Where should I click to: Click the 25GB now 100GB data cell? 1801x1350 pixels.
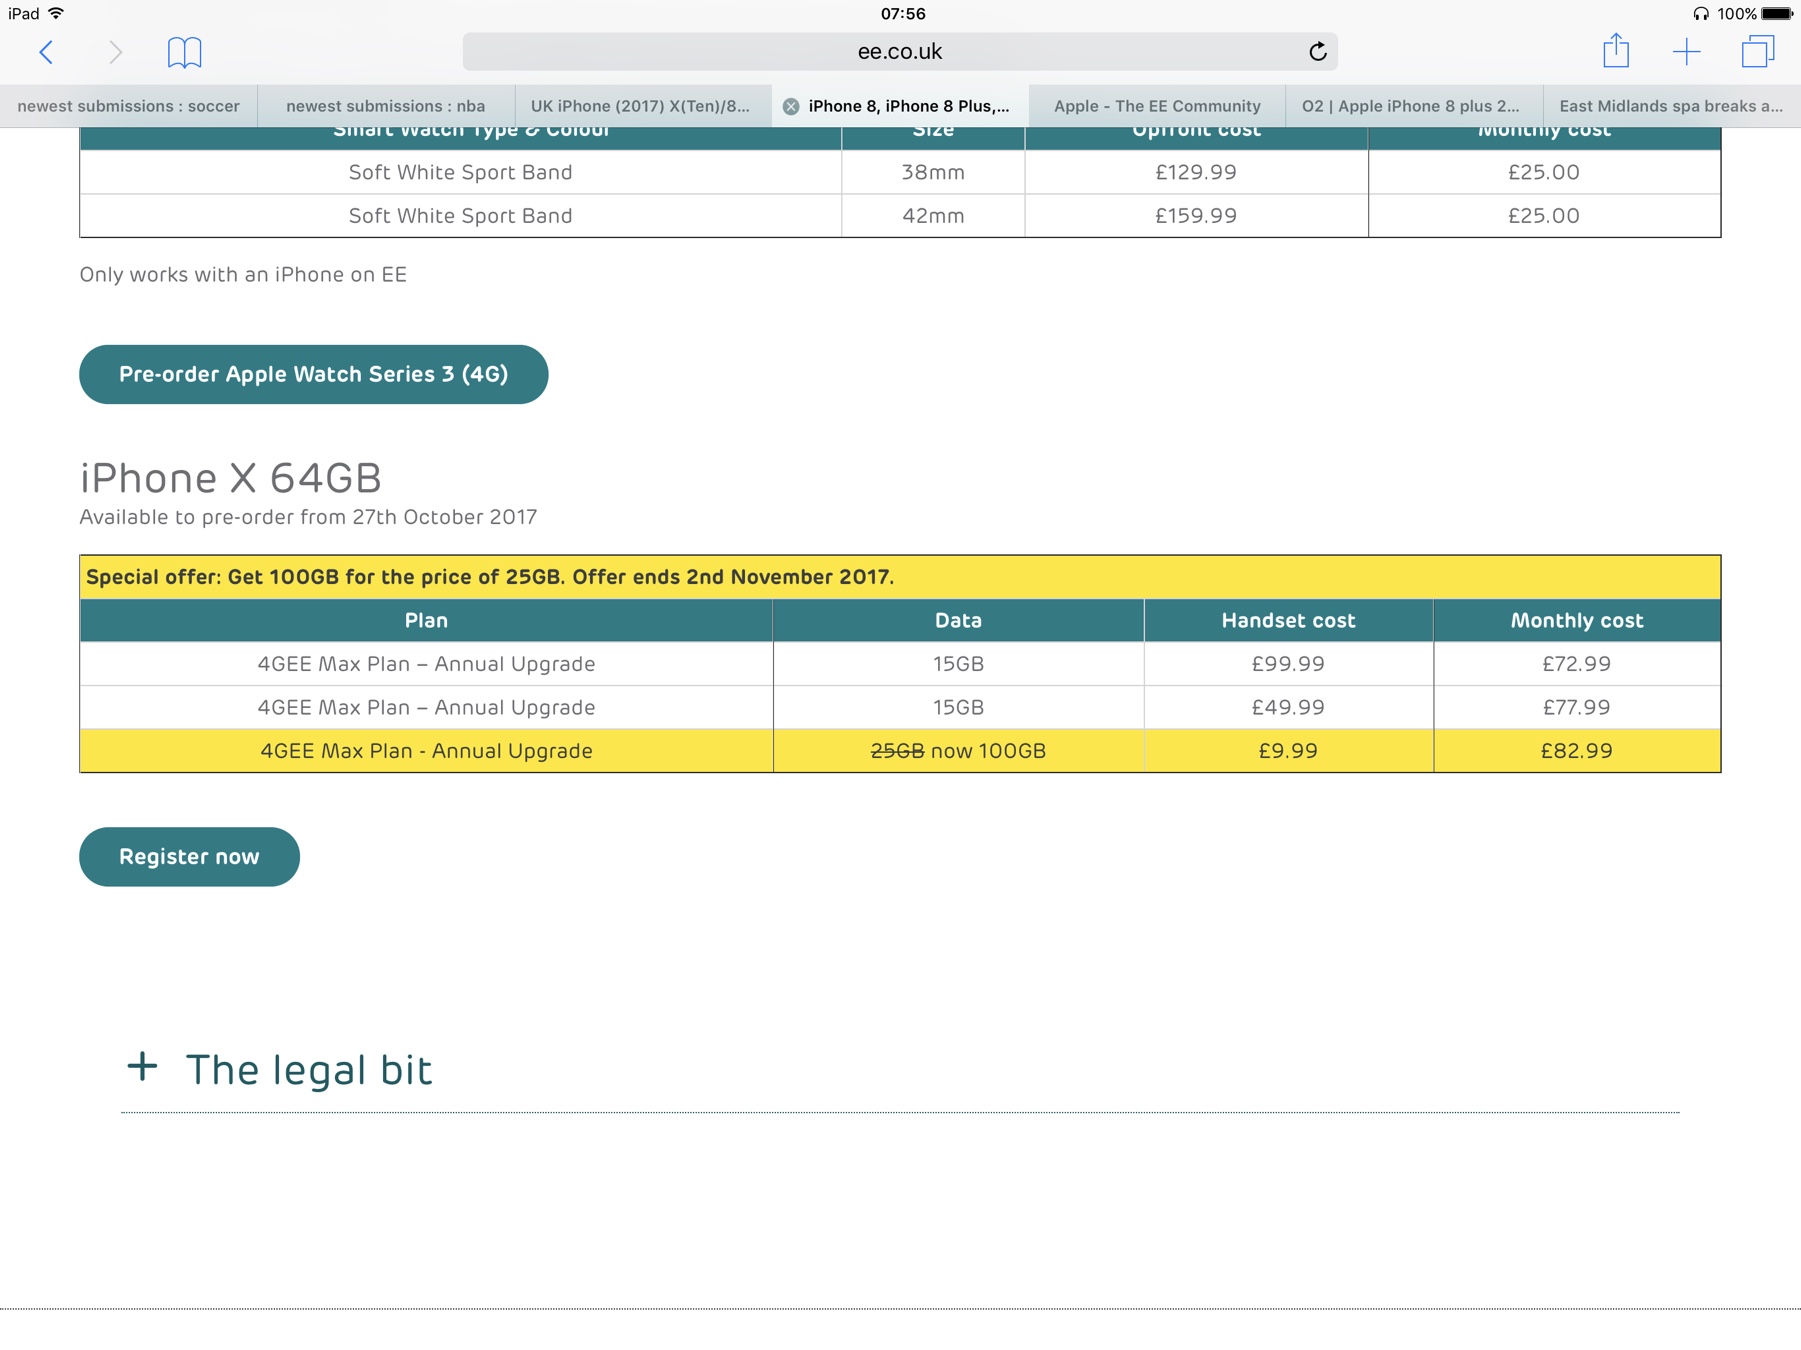pos(958,751)
